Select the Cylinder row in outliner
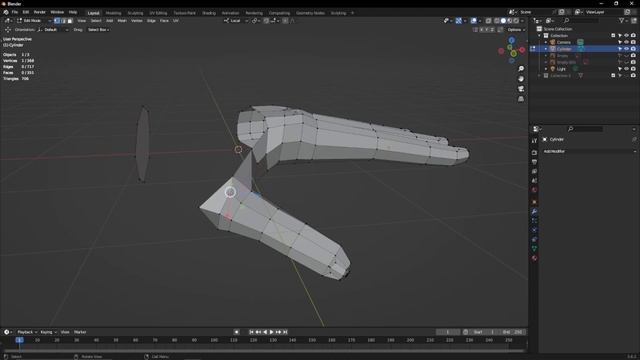Viewport: 640px width, 360px height. pos(584,49)
